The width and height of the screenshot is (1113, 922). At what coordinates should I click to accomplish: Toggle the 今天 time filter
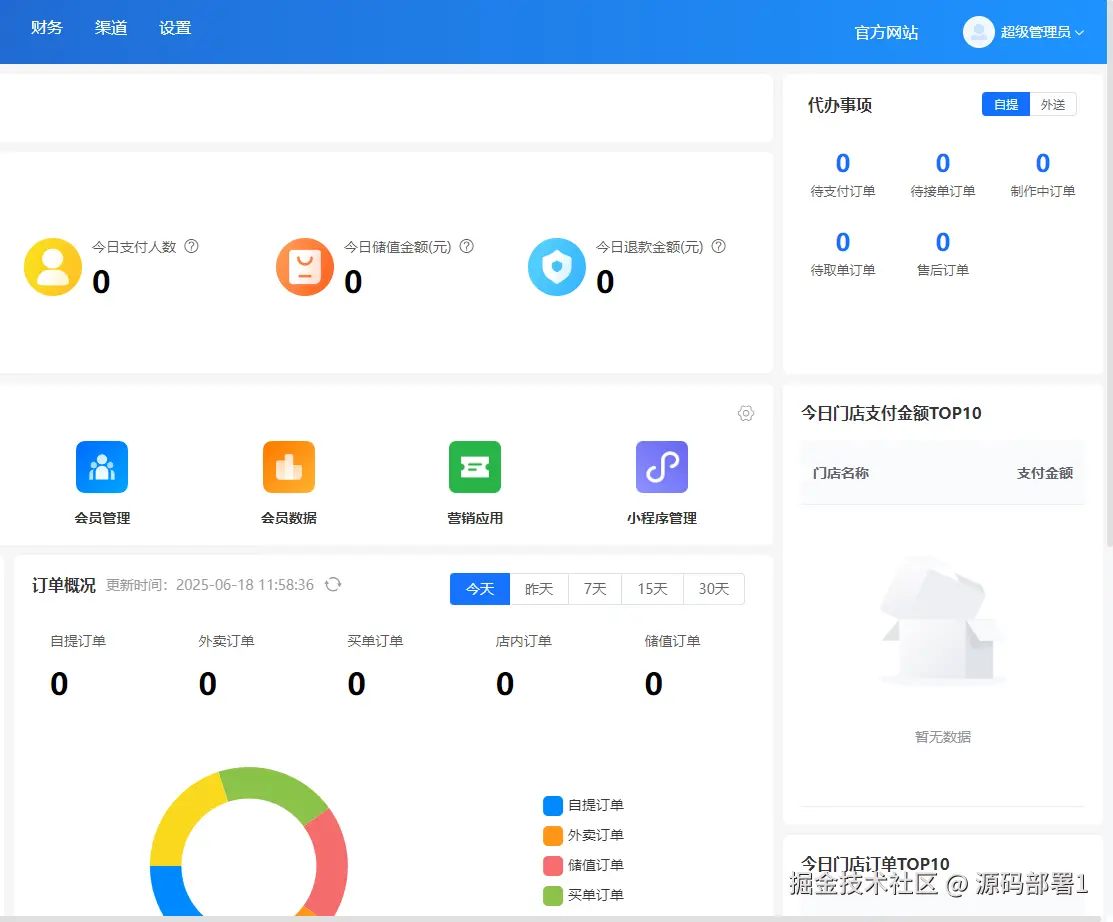tap(479, 589)
